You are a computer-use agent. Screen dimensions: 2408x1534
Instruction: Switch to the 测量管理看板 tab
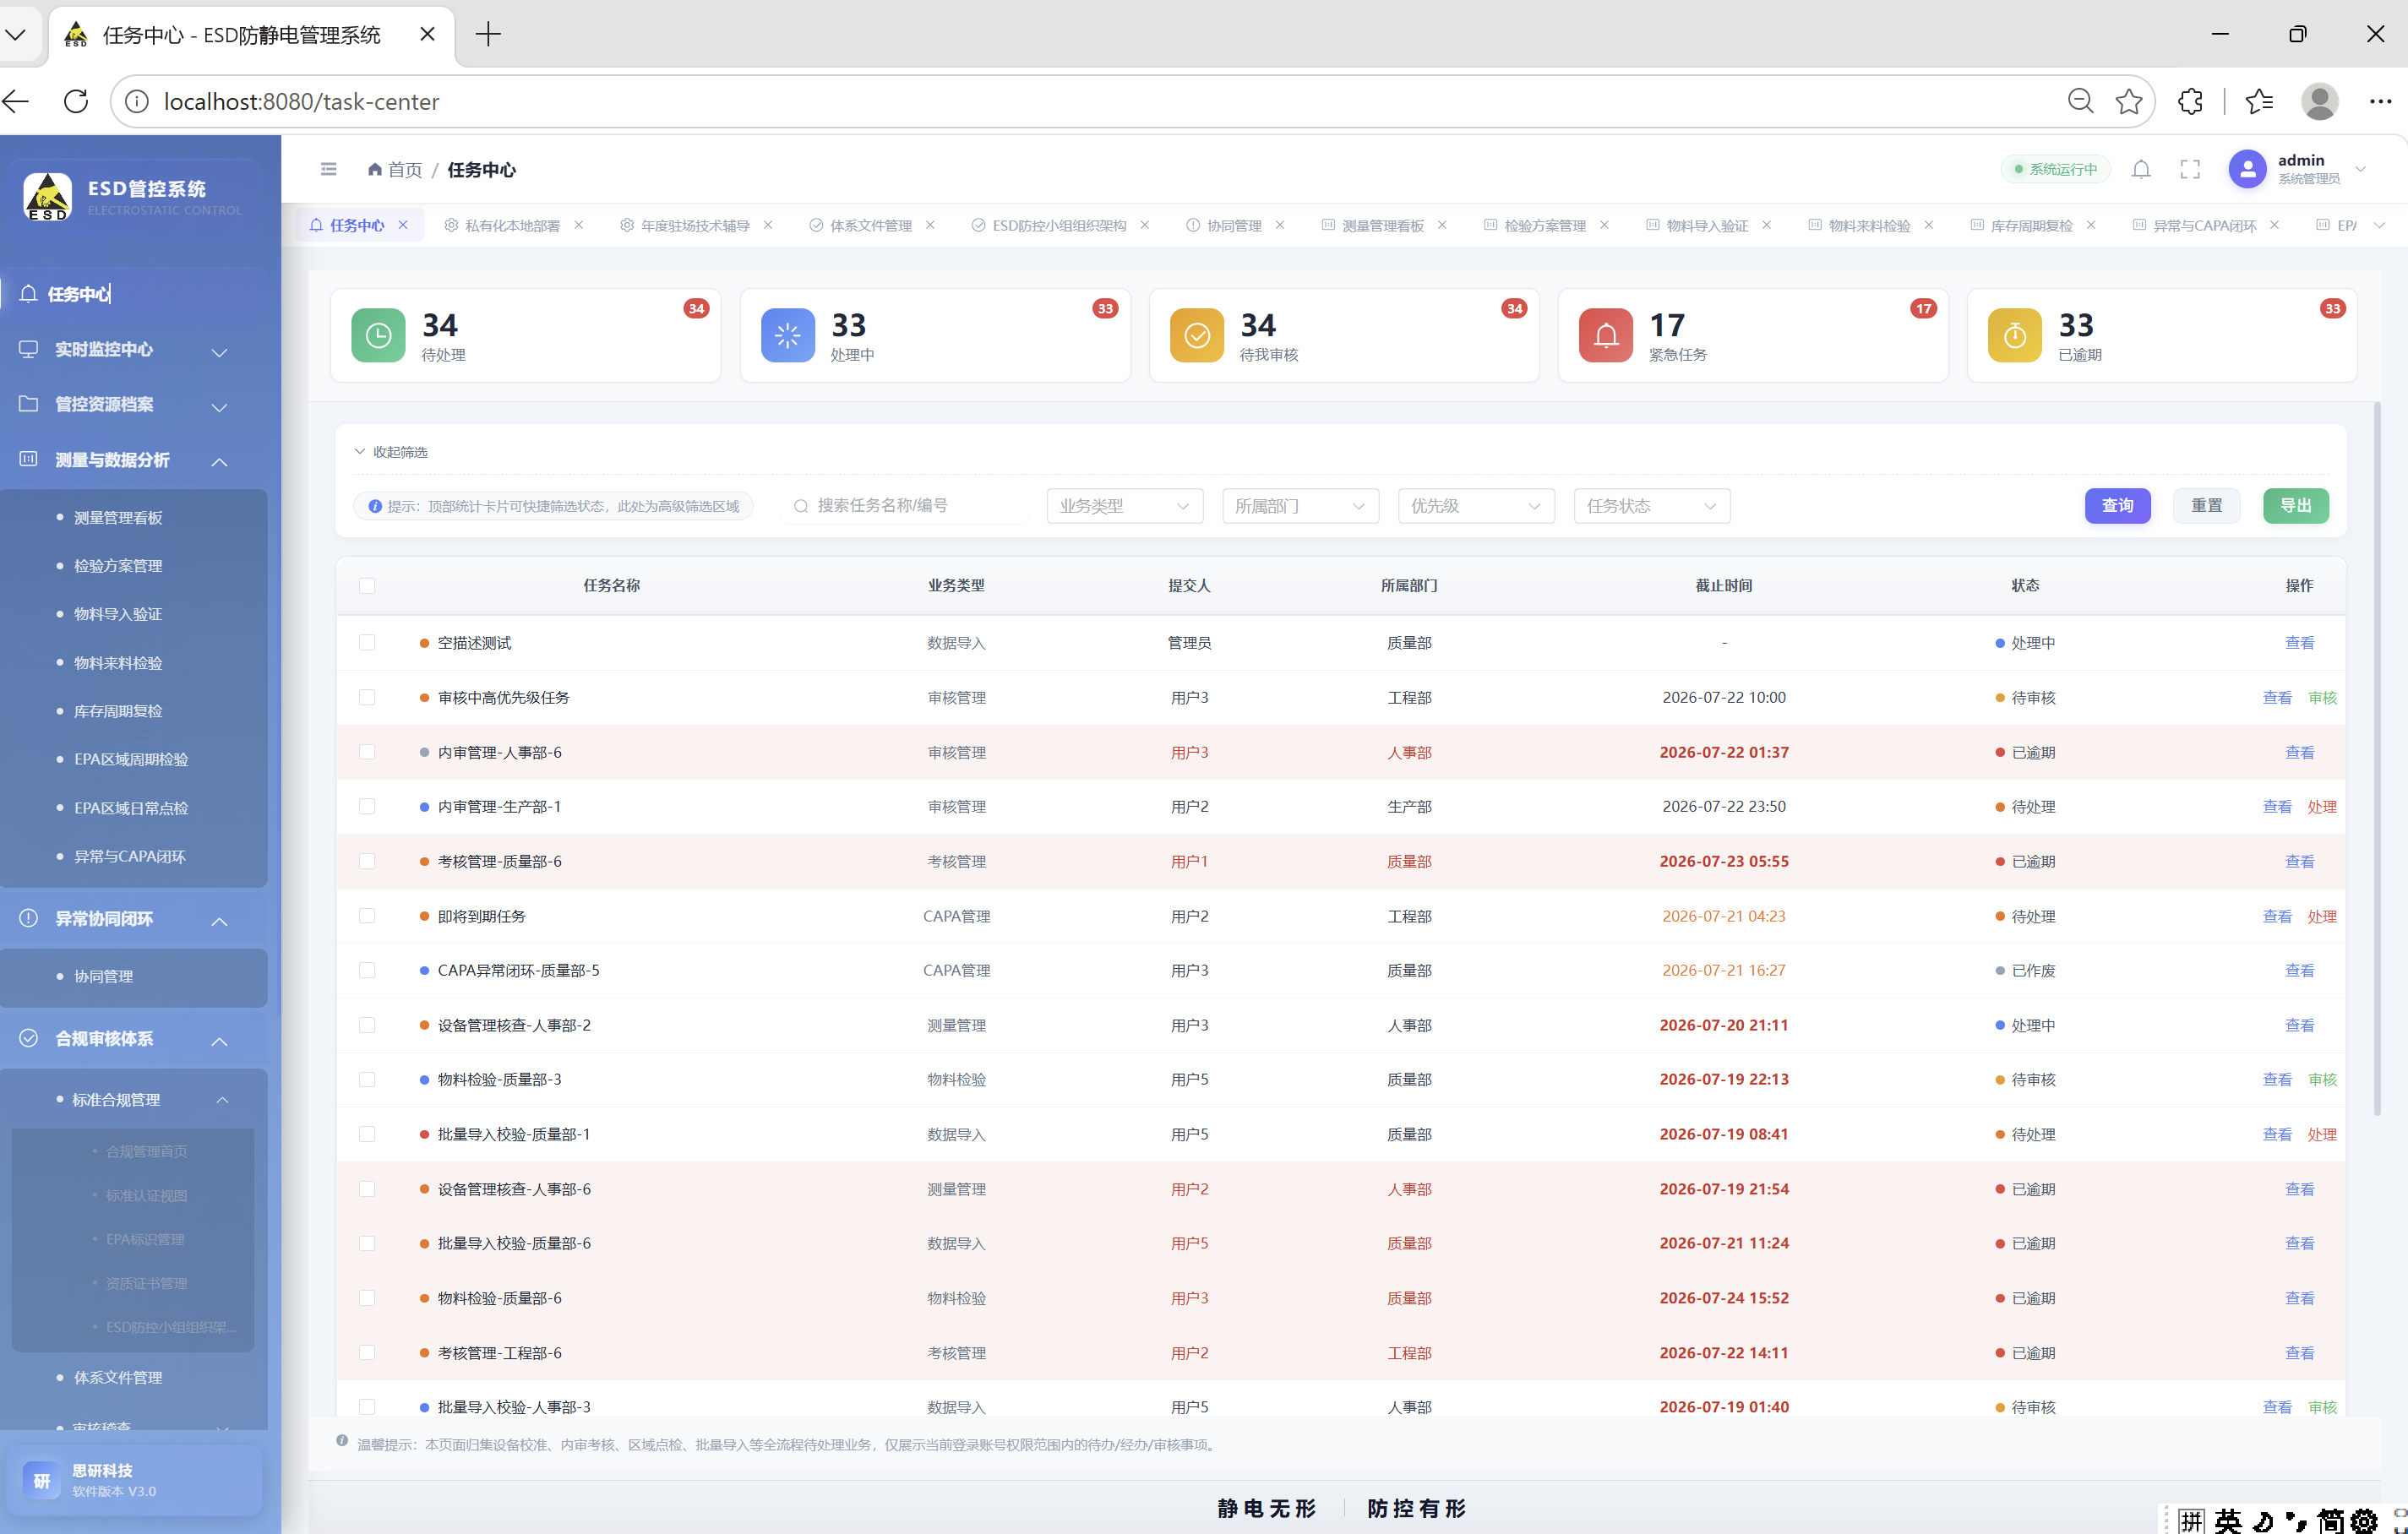point(1382,225)
